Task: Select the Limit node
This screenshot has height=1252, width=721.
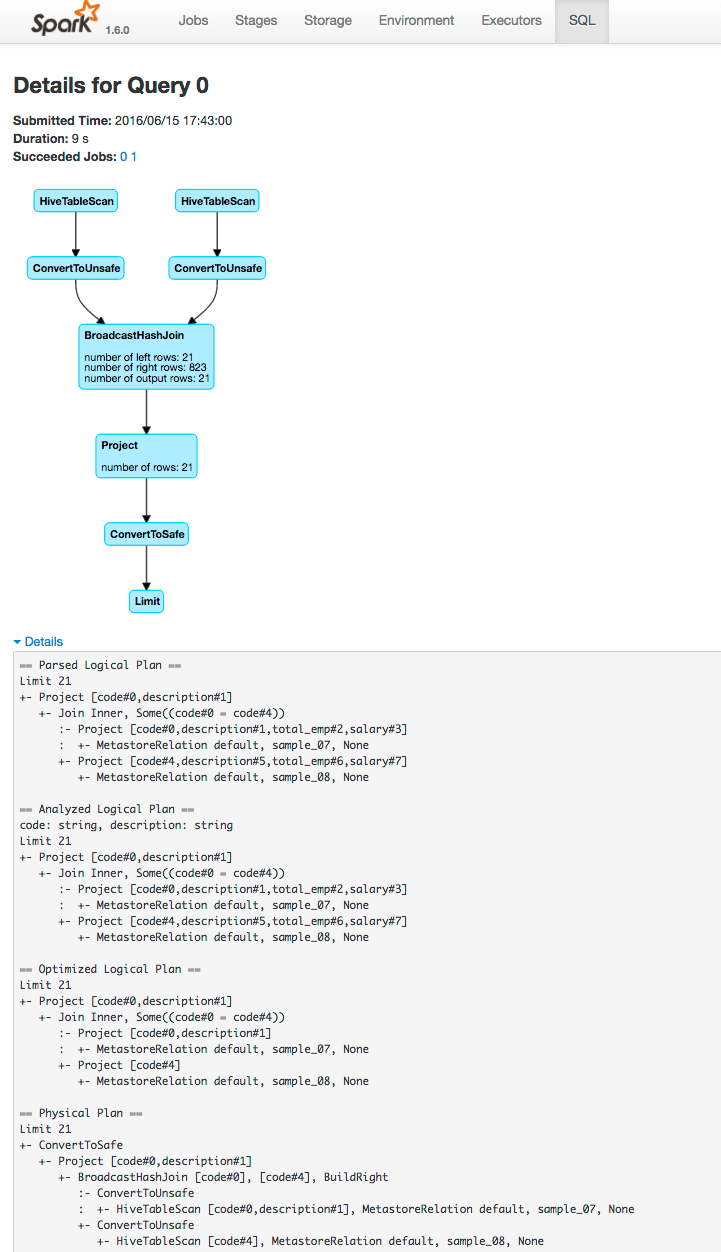Action: (x=147, y=602)
